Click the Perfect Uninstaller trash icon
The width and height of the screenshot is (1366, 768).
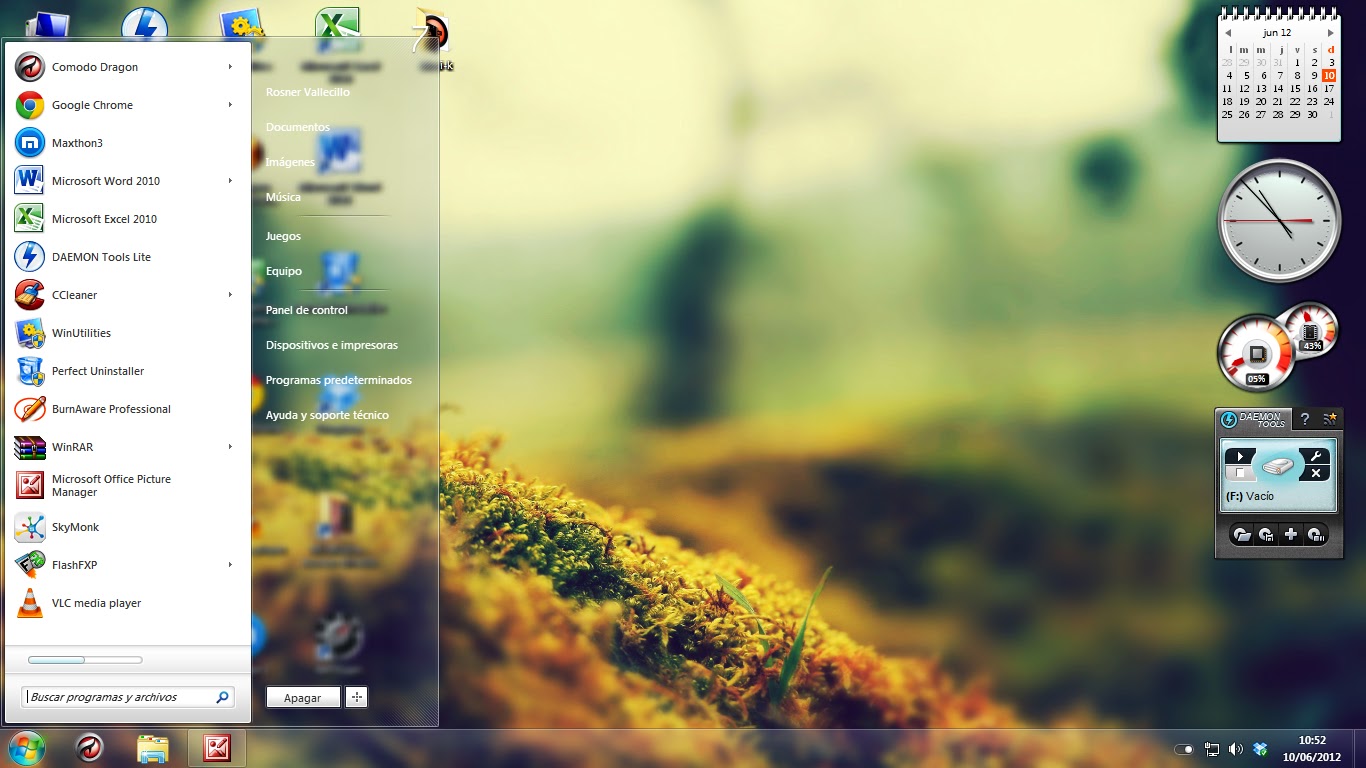(x=30, y=371)
